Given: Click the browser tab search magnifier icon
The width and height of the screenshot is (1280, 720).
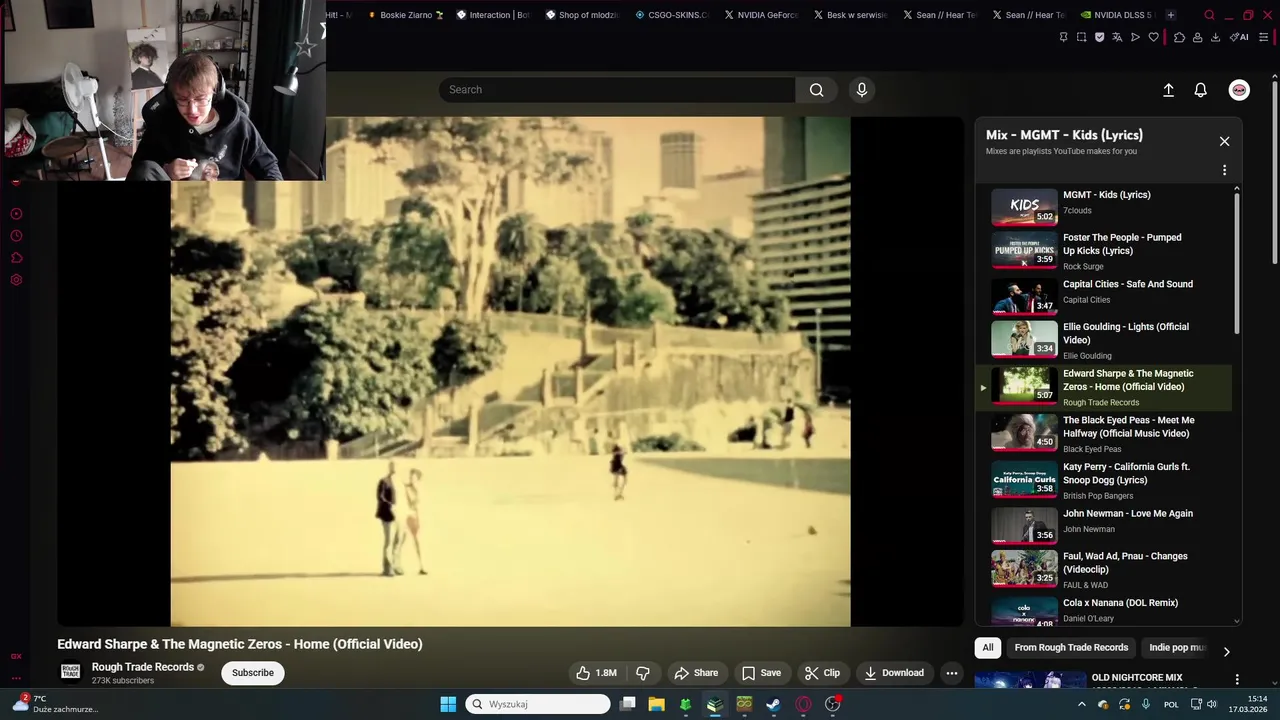Looking at the screenshot, I should tap(1209, 15).
